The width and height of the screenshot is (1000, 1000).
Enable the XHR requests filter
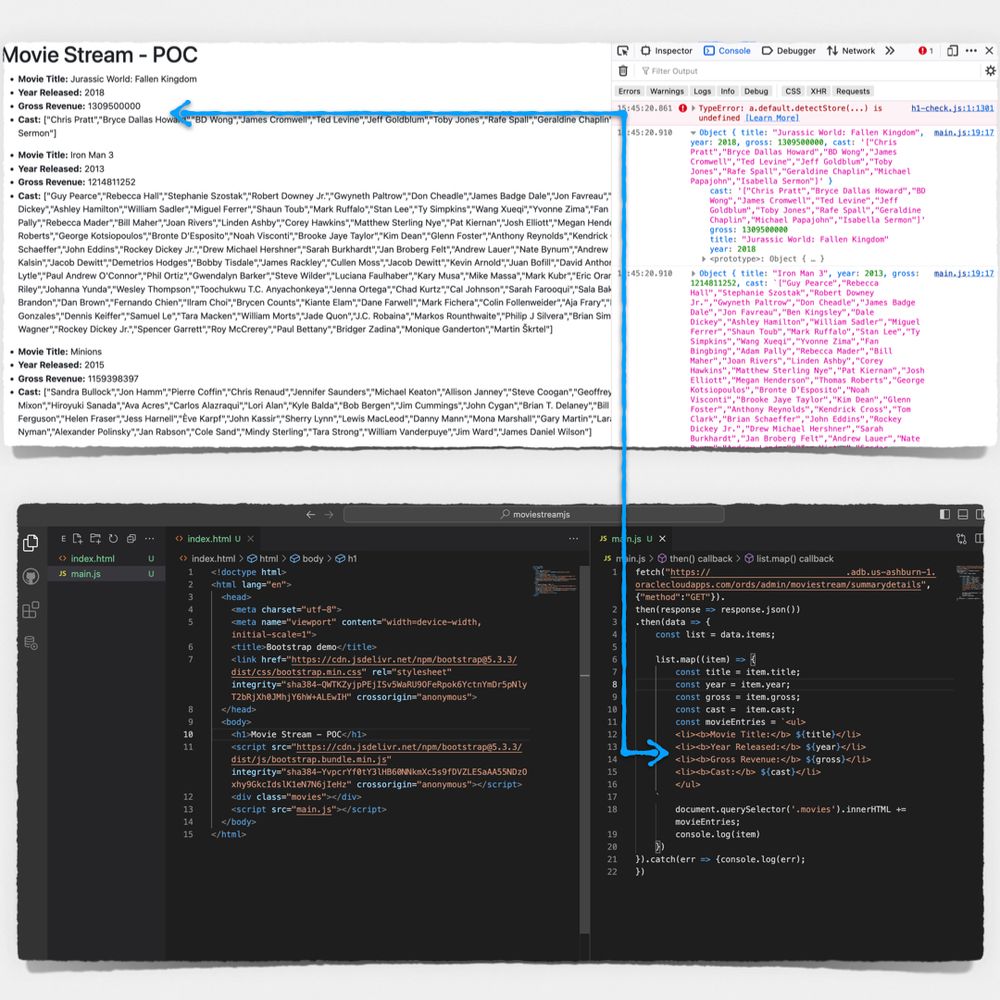tap(820, 90)
